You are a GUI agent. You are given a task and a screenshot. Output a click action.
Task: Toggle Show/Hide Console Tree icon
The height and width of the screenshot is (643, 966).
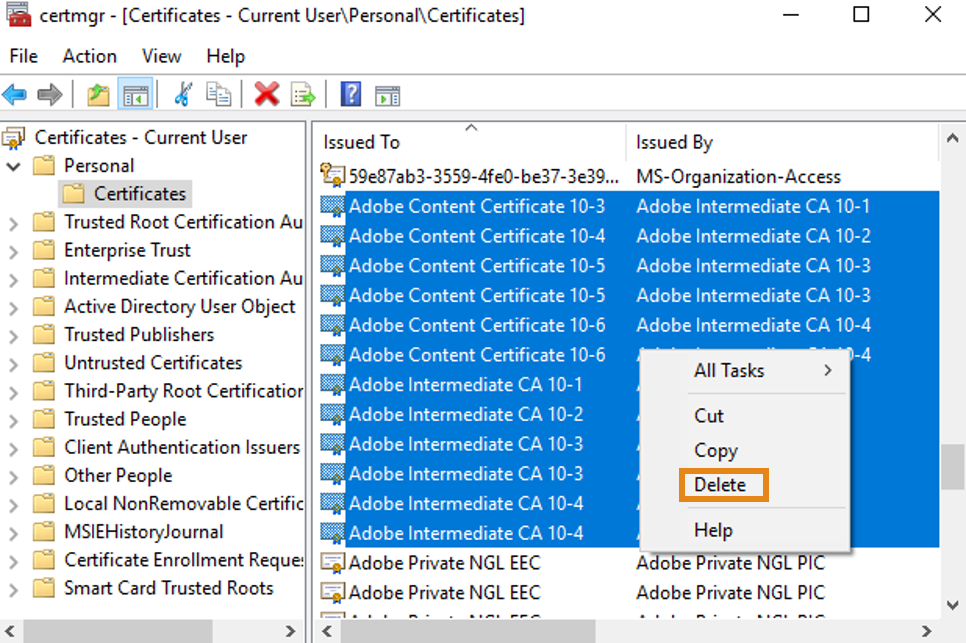134,95
